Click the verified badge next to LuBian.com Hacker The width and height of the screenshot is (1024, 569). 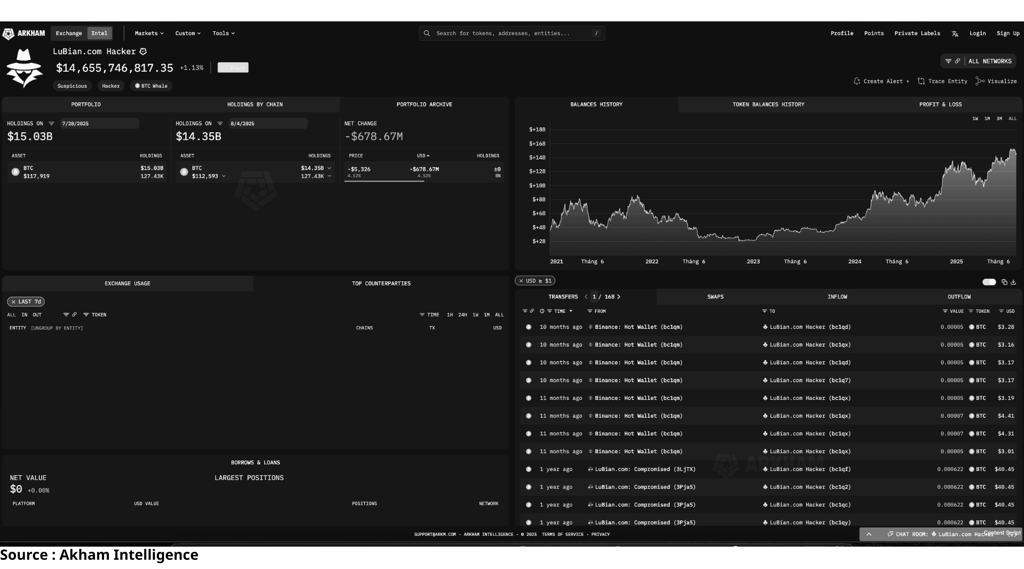pos(143,52)
